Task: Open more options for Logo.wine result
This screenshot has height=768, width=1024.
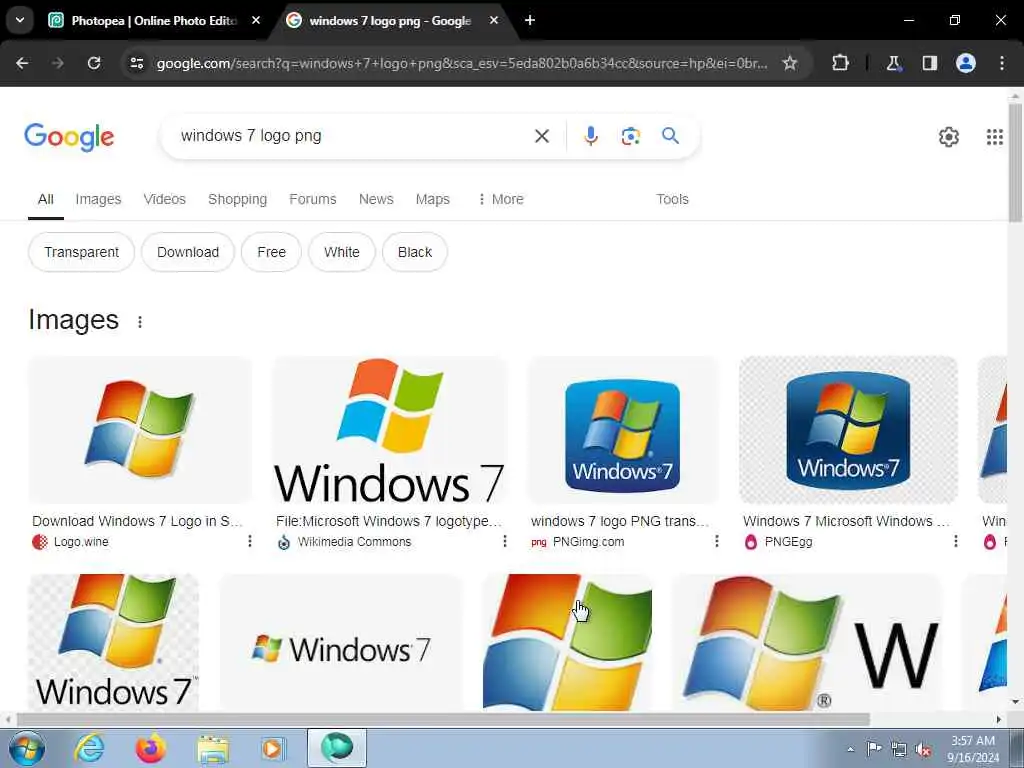Action: (249, 541)
